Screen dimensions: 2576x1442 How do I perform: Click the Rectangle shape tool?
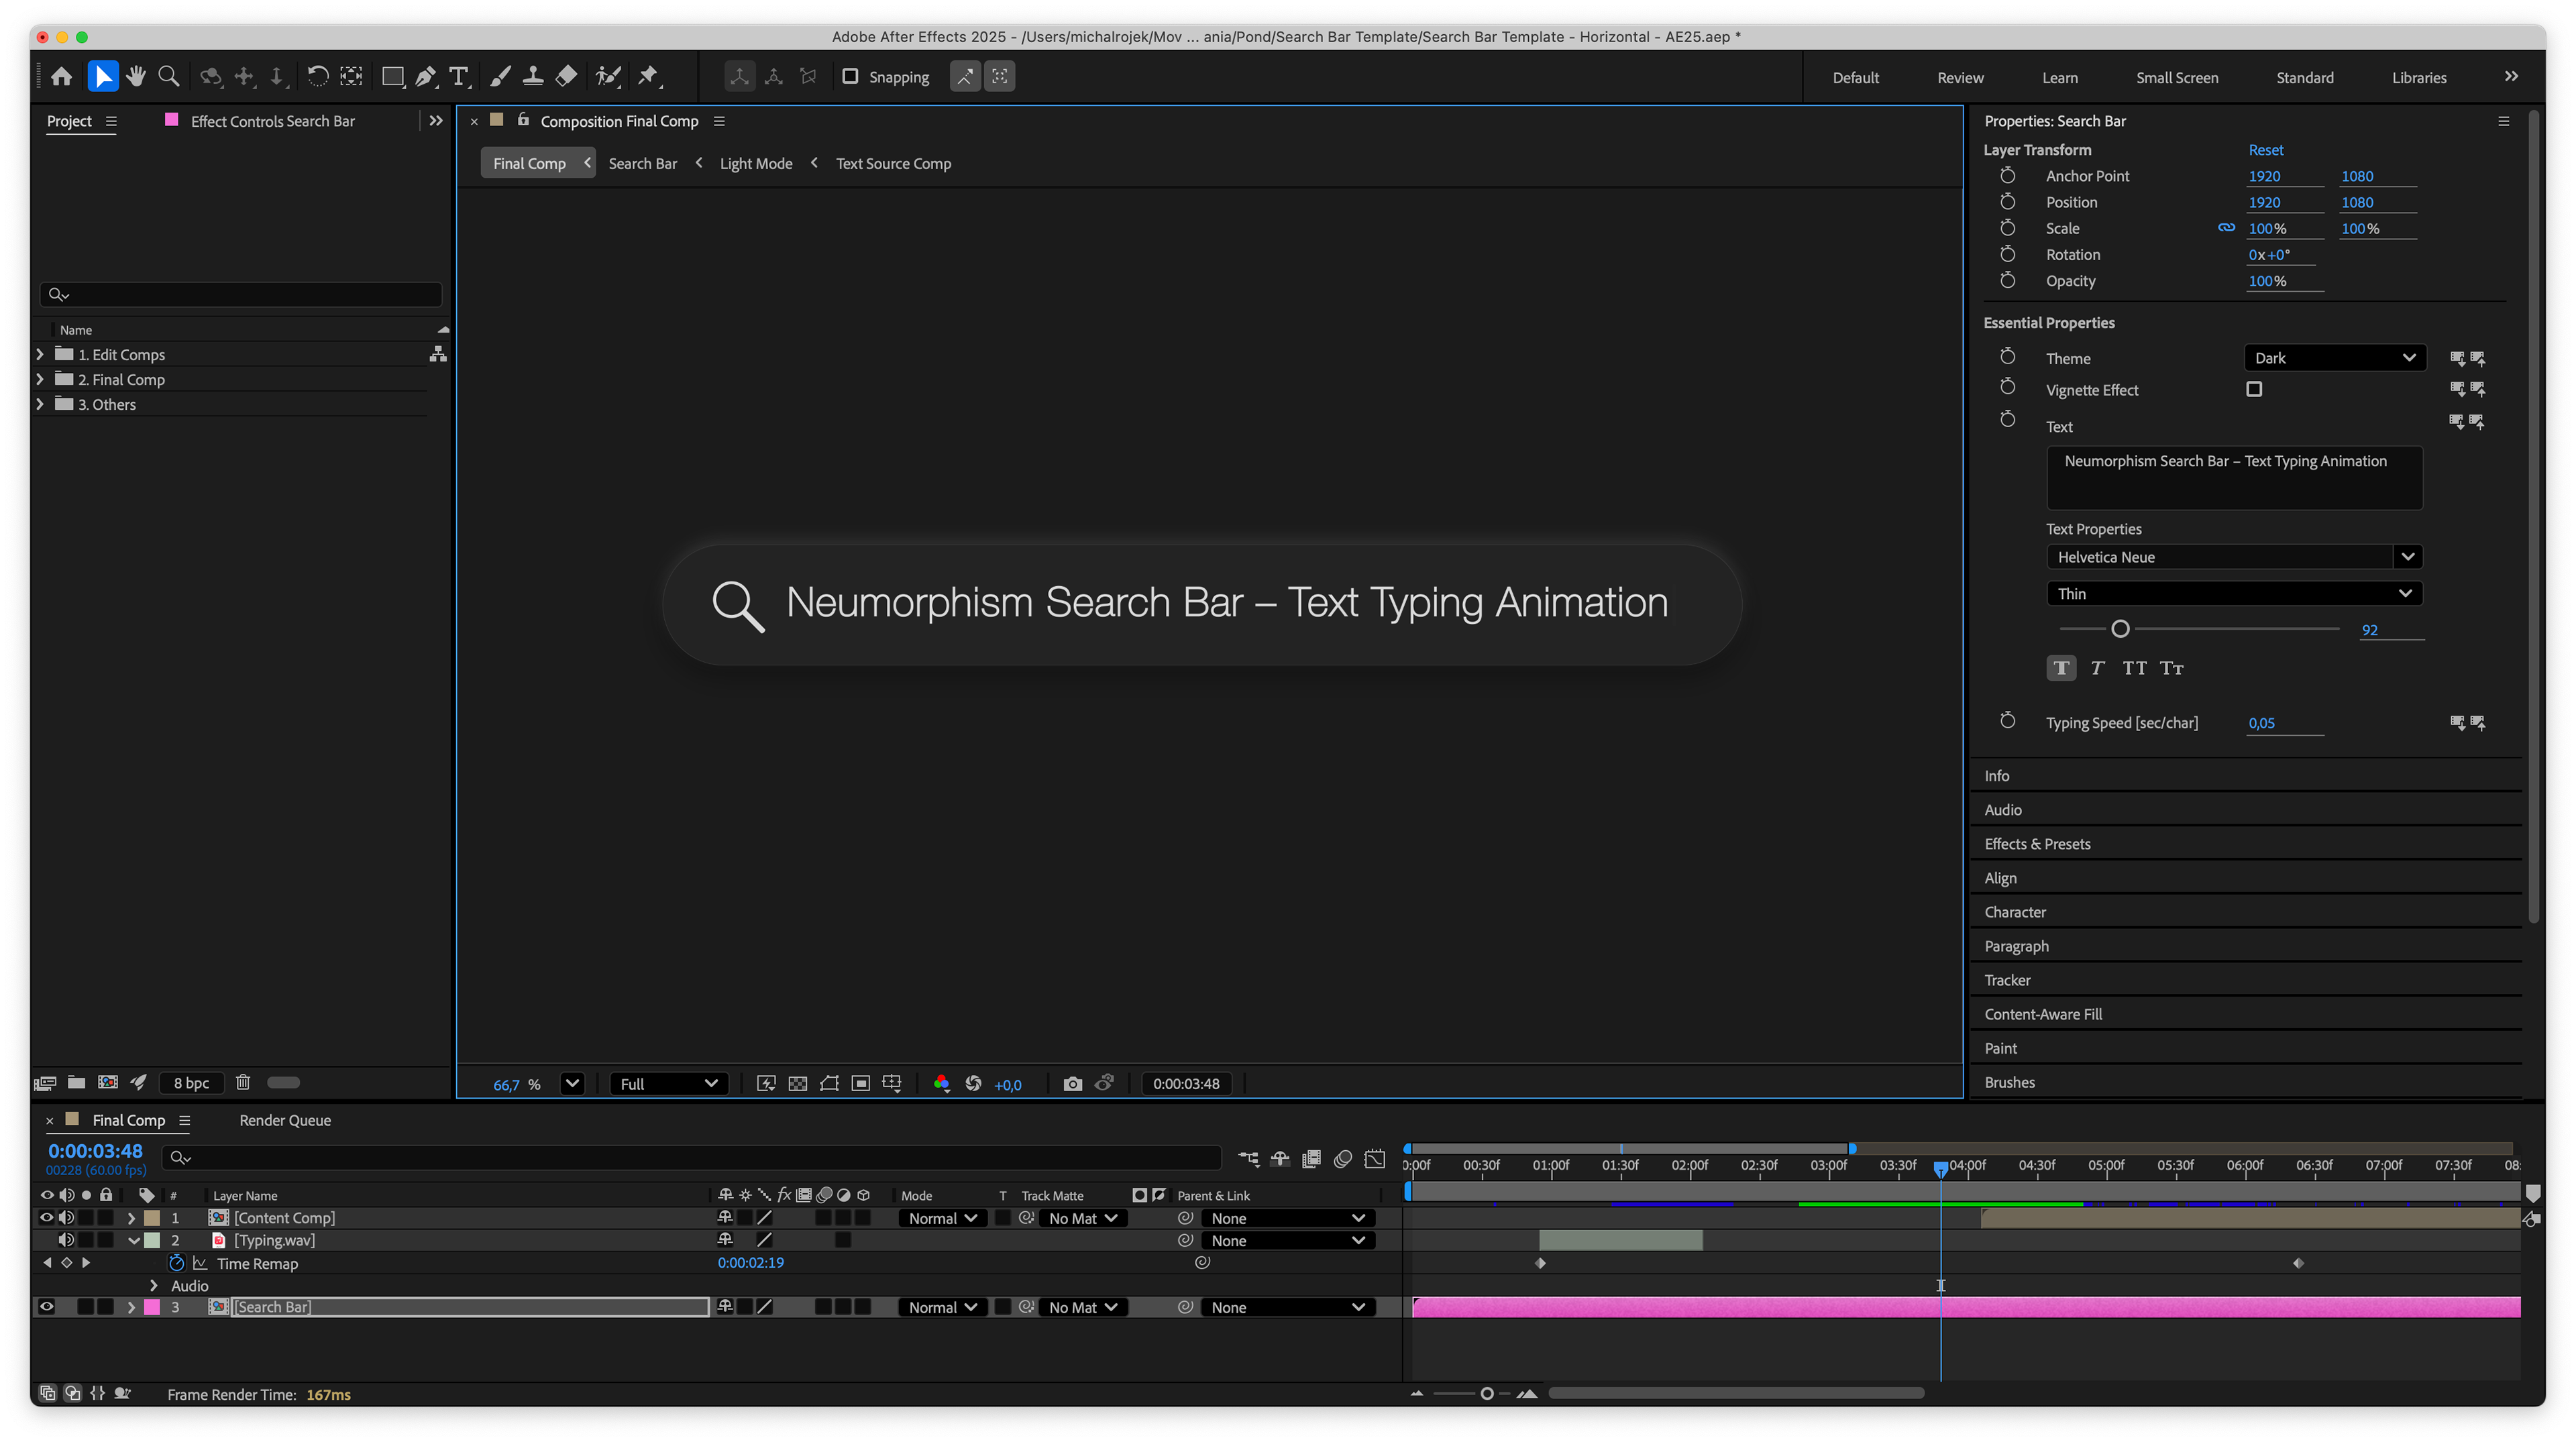[x=392, y=77]
